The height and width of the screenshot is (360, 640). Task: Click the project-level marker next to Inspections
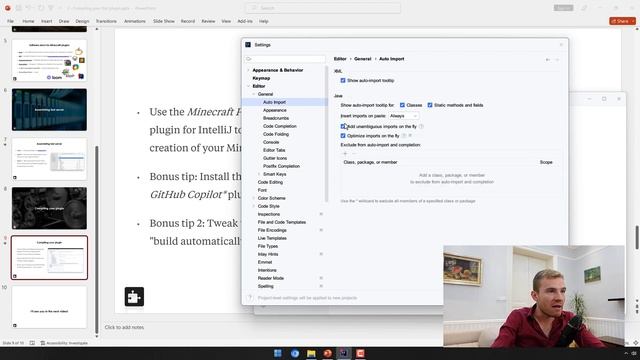321,214
